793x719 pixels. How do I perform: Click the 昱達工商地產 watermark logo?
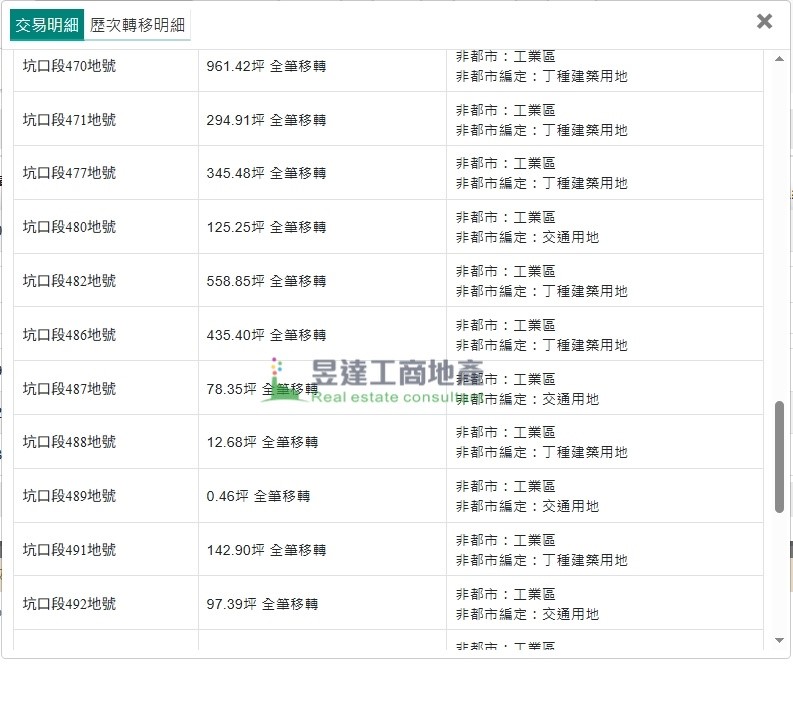coord(372,382)
